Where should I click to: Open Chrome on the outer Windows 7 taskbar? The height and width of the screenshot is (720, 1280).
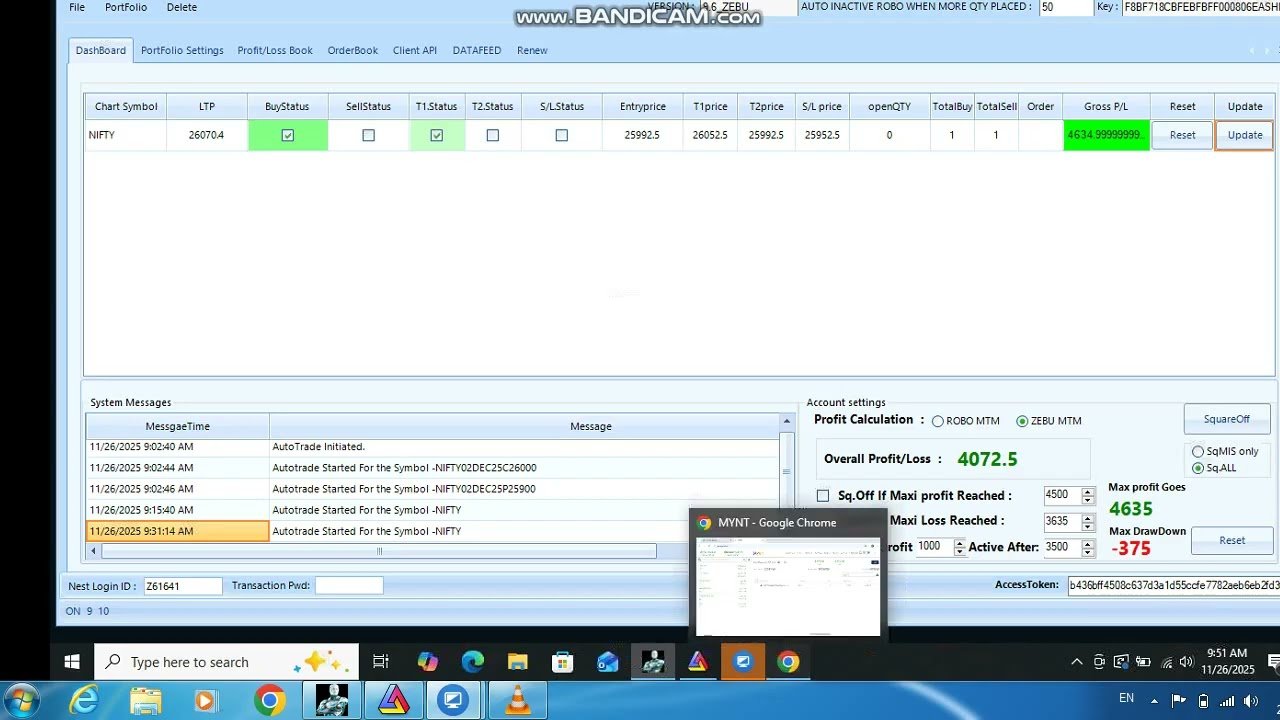pos(269,701)
